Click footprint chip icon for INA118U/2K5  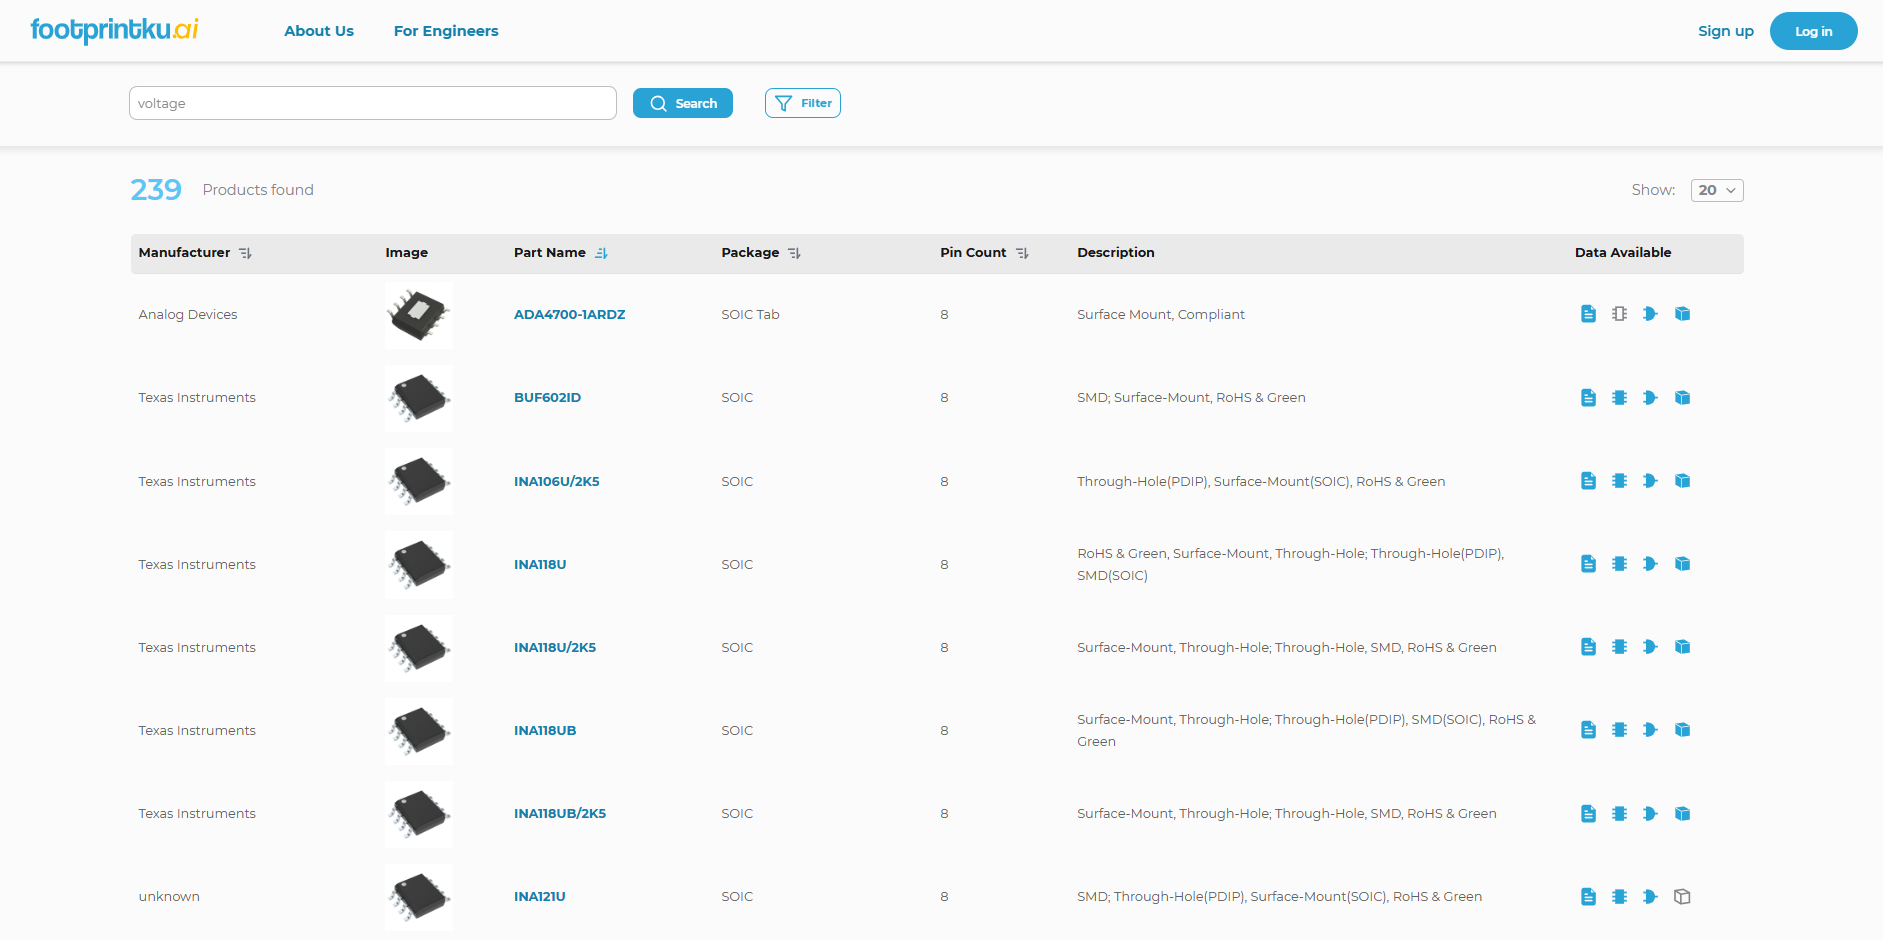pyautogui.click(x=1619, y=647)
